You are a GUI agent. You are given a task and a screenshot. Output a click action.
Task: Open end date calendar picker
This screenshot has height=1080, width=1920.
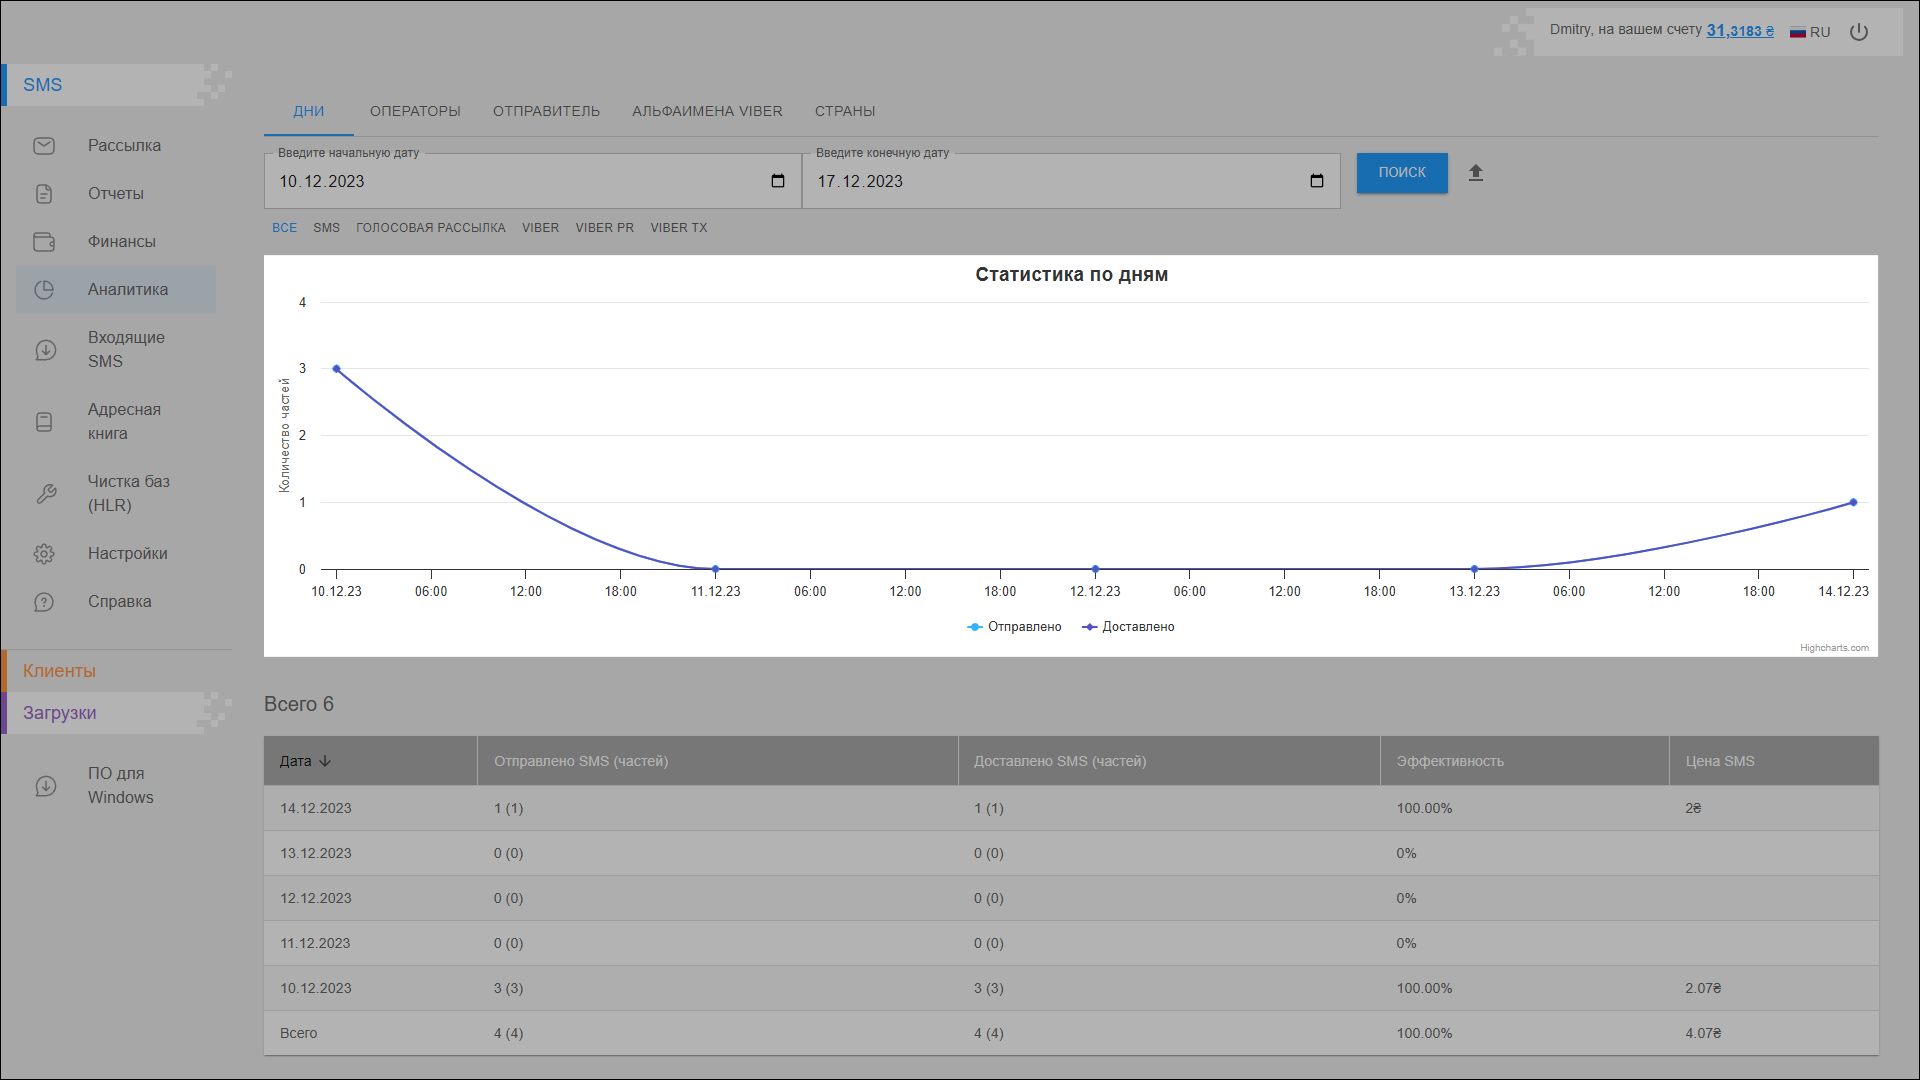point(1317,181)
